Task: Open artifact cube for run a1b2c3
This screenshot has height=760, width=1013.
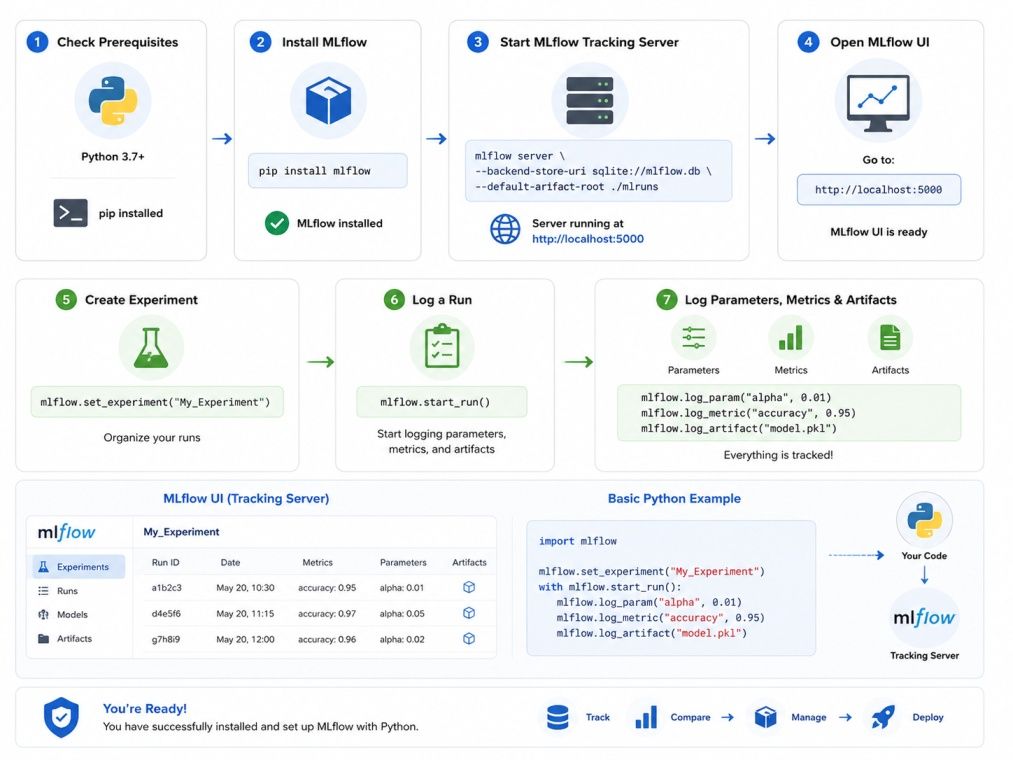Action: click(469, 587)
